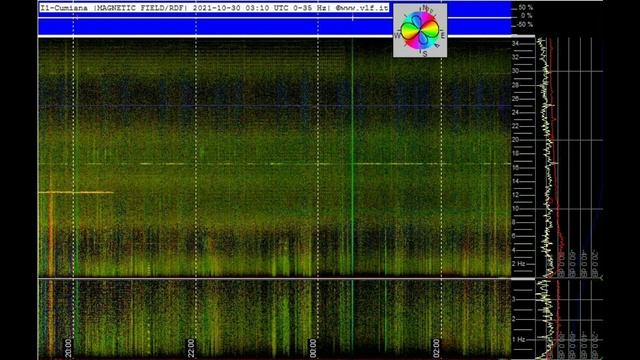Click the 3 label on lower spectrogram axis
The height and width of the screenshot is (360, 640).
click(x=514, y=299)
